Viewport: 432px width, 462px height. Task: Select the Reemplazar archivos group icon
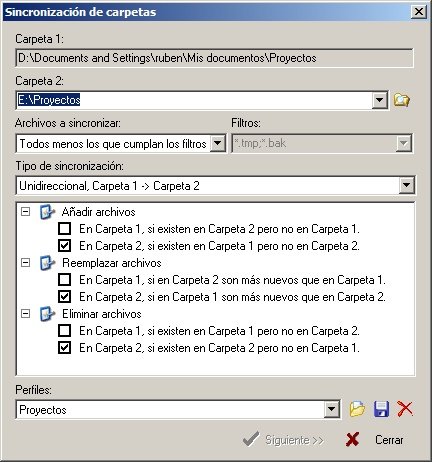pyautogui.click(x=47, y=263)
